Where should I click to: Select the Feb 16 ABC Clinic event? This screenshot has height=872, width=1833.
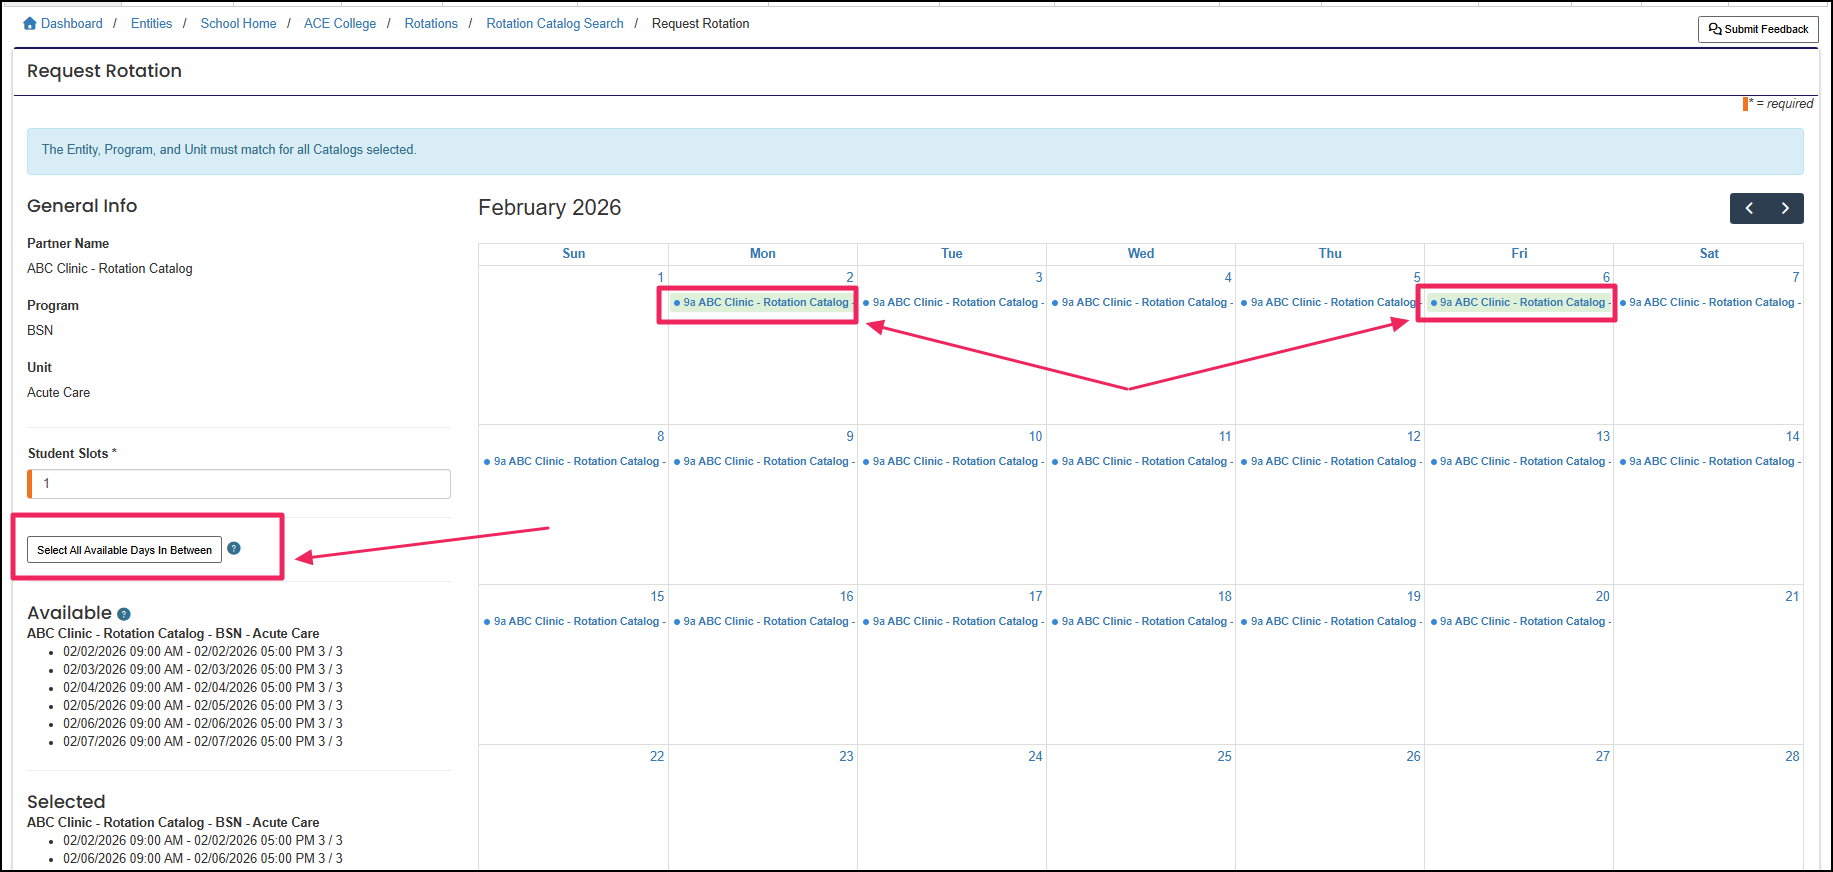tap(763, 621)
